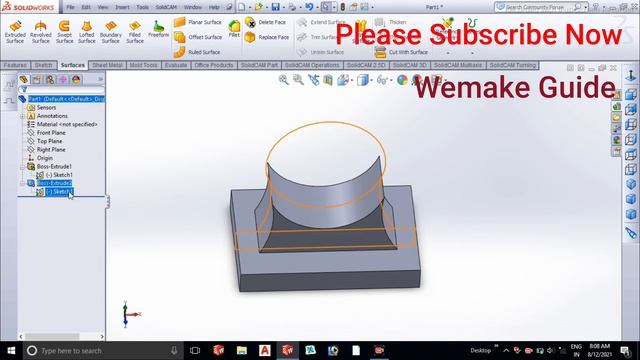The height and width of the screenshot is (360, 640).
Task: Open the Freeform tool
Action: click(158, 29)
